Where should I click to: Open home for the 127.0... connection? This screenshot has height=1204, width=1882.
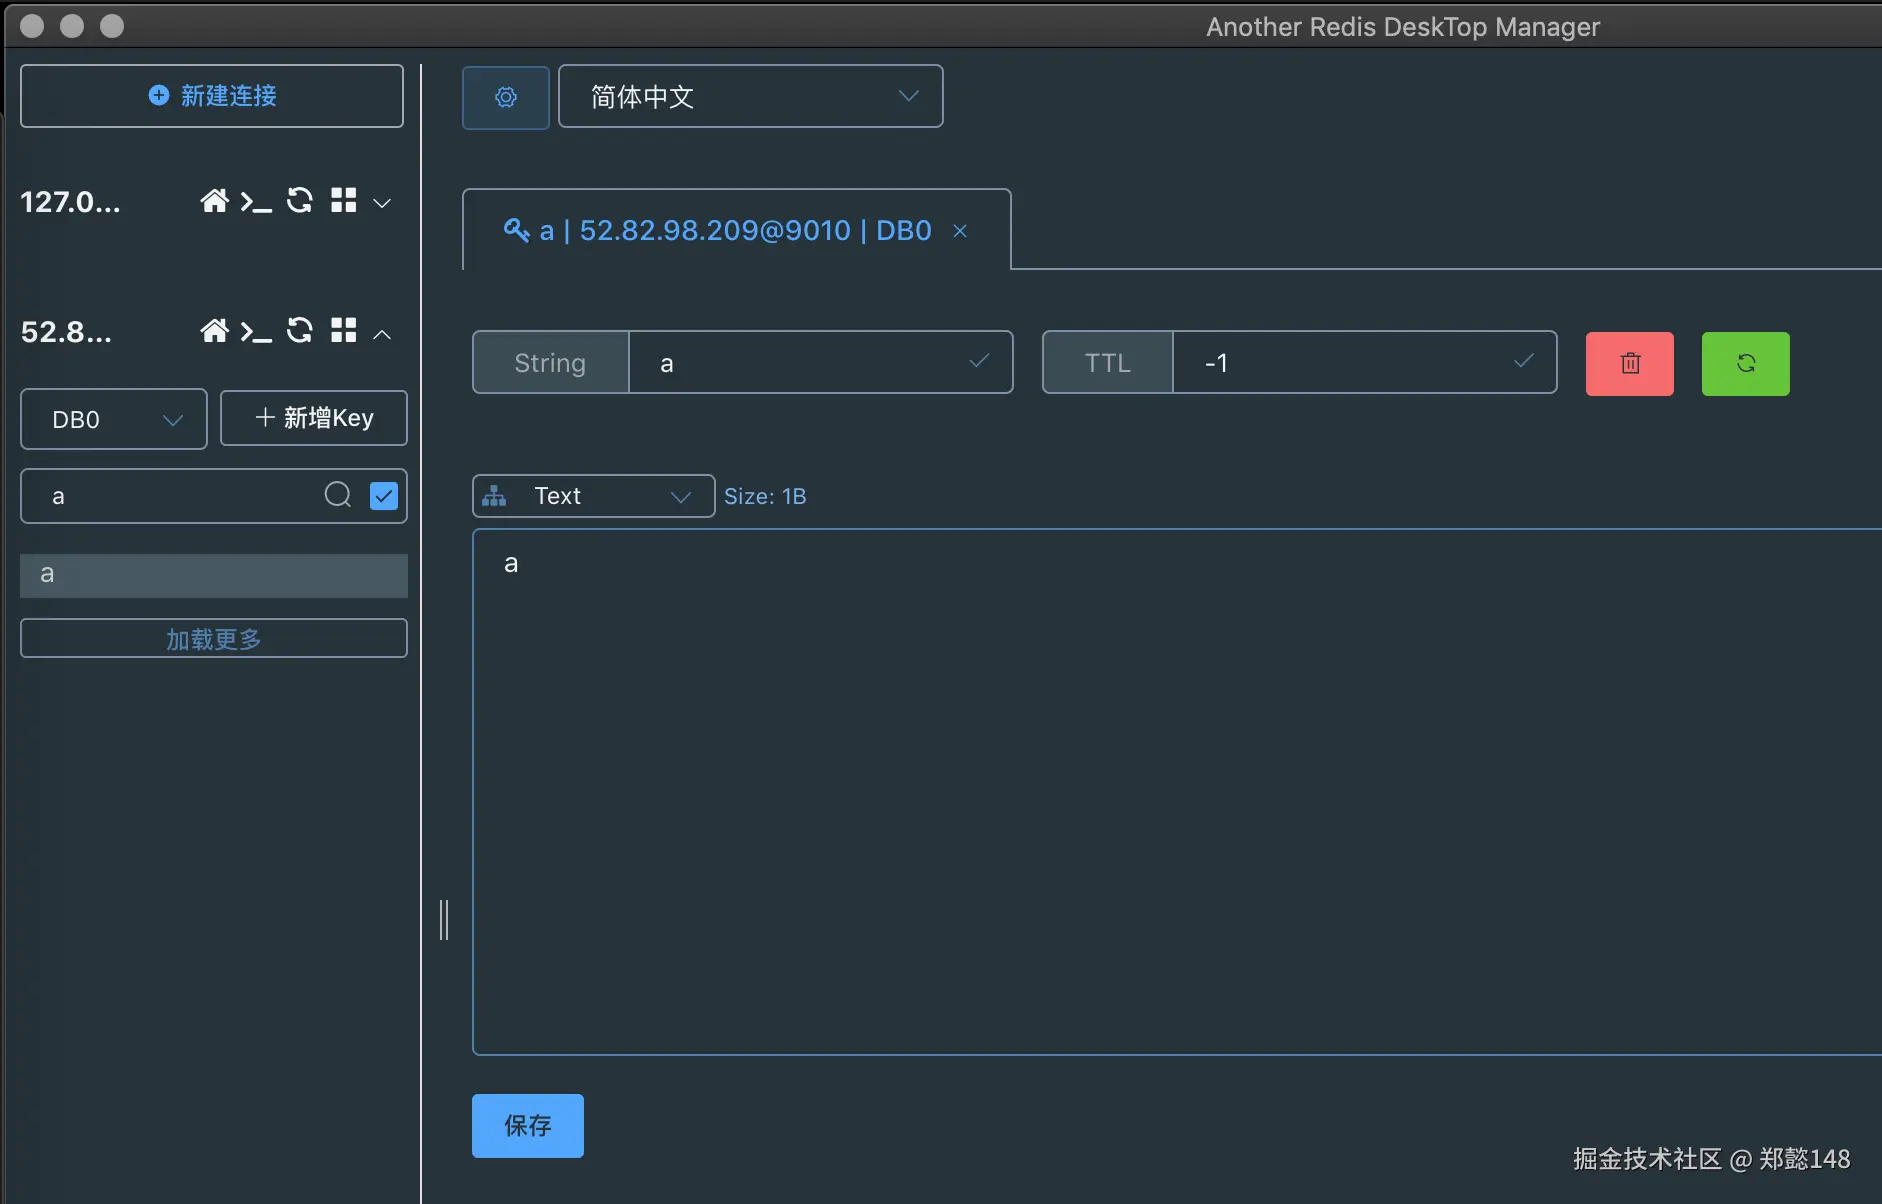click(214, 201)
